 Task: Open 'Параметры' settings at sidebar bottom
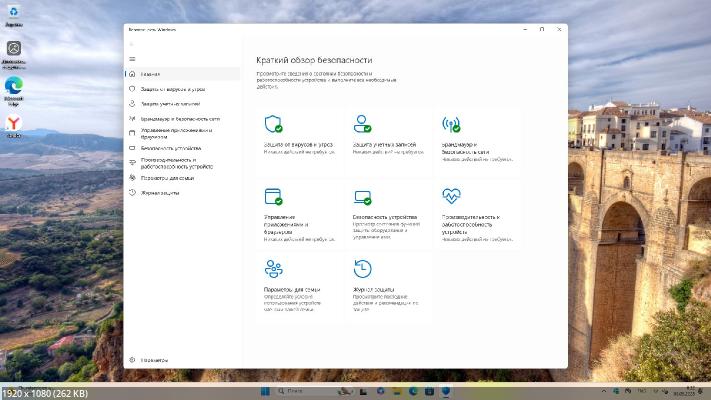pos(154,360)
